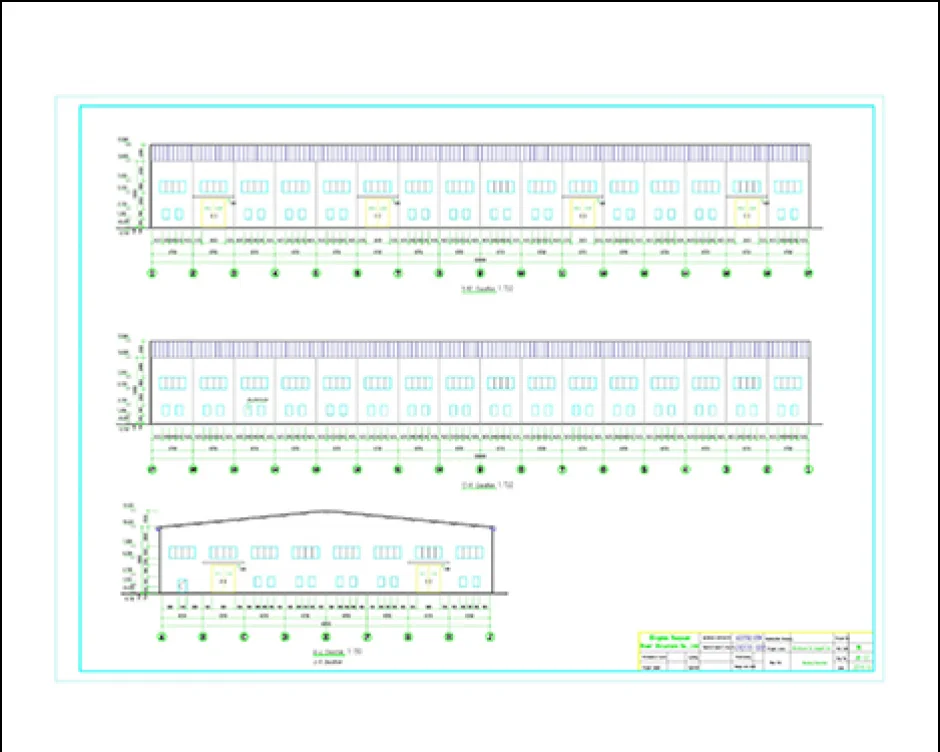Click the single small window left of gable door
Screen dimensions: 940x752
coord(181,583)
